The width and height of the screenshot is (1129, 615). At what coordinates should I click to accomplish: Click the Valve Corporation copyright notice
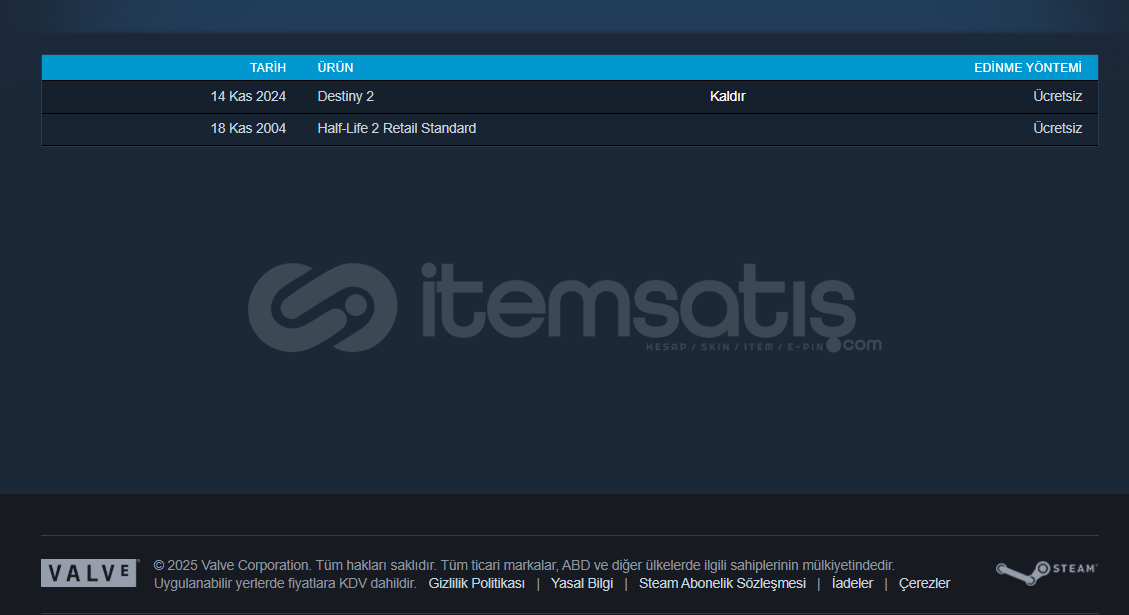pyautogui.click(x=524, y=565)
